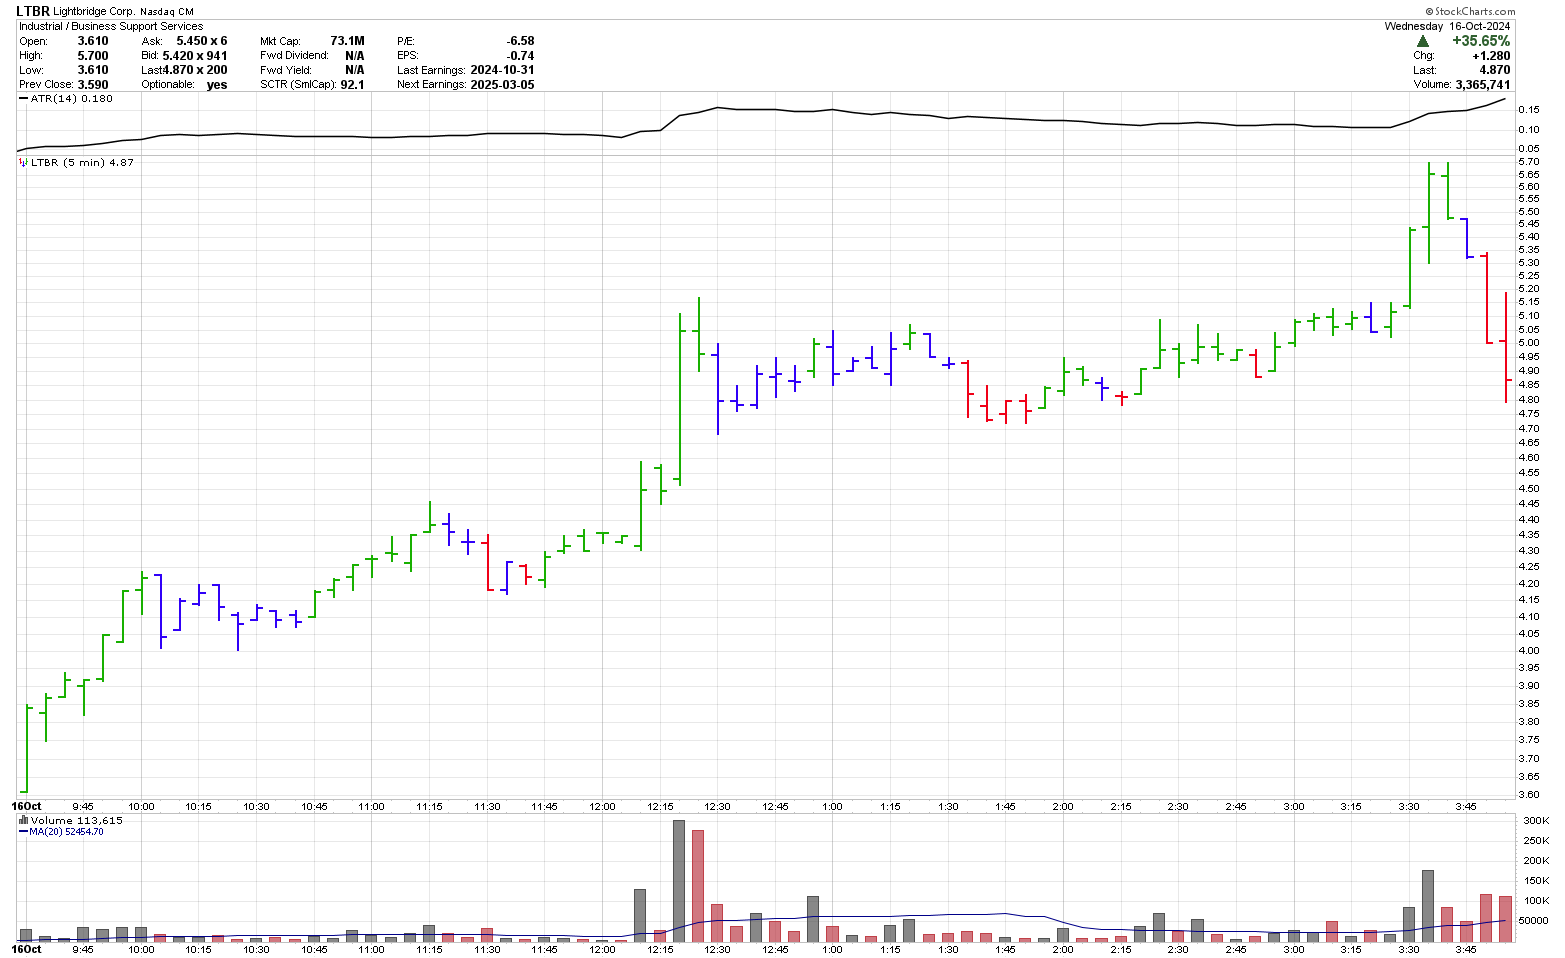Click the green up-arrow change indicator
This screenshot has height=958, width=1565.
(x=1422, y=41)
